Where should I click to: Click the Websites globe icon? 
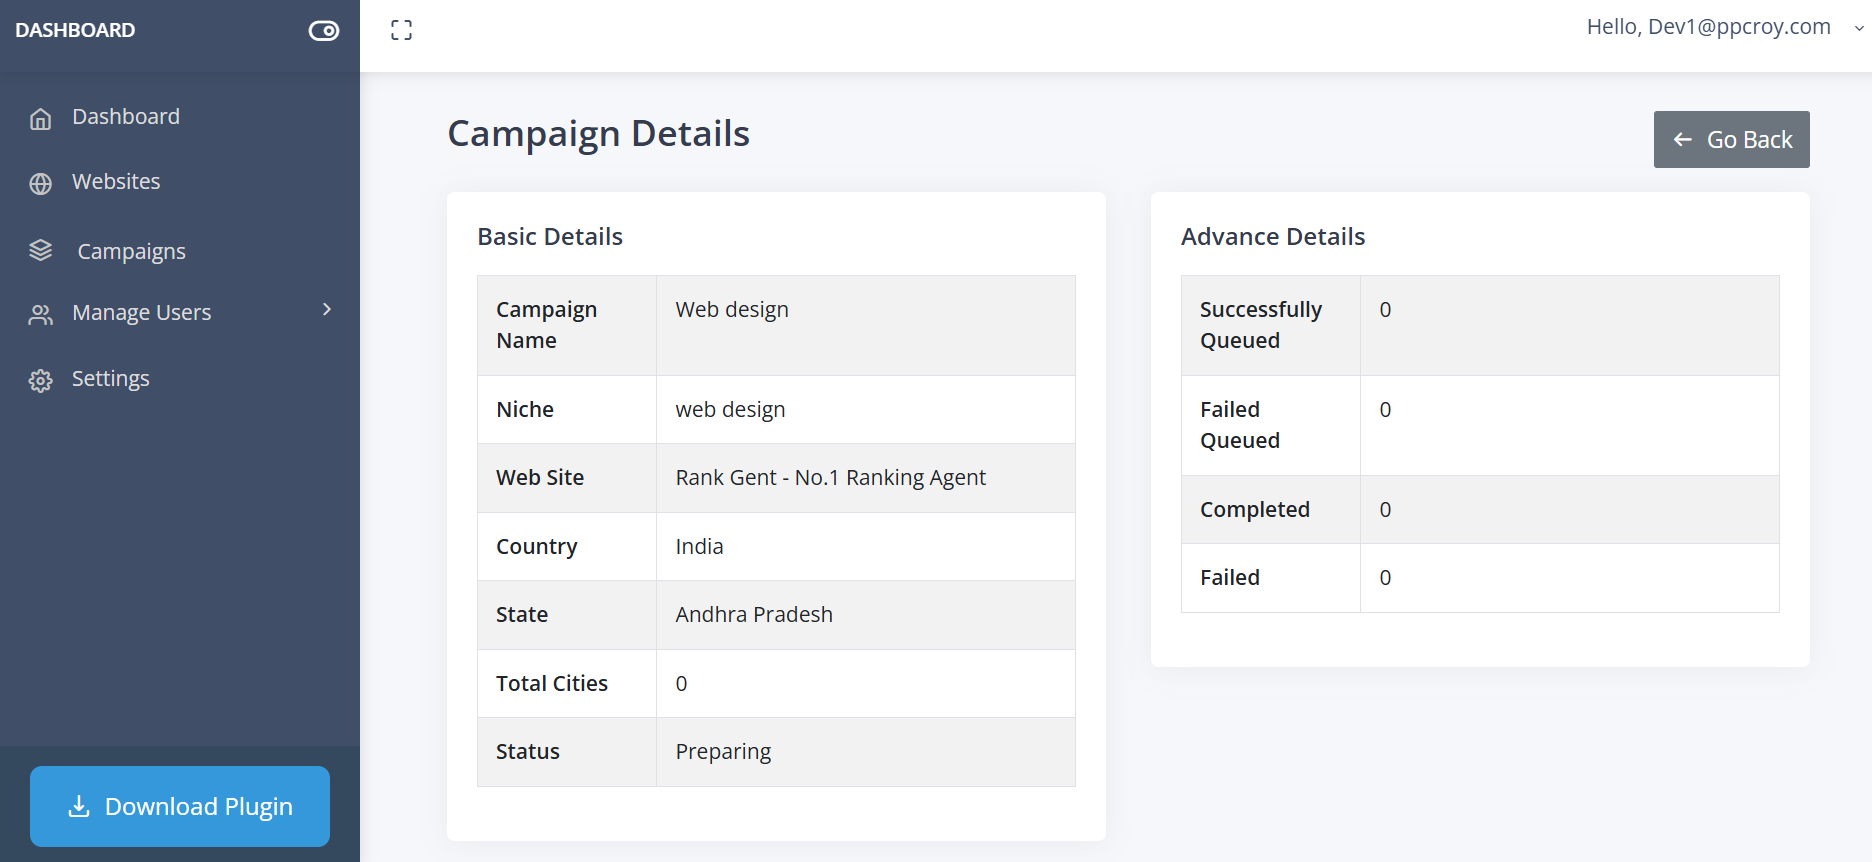[x=40, y=184]
